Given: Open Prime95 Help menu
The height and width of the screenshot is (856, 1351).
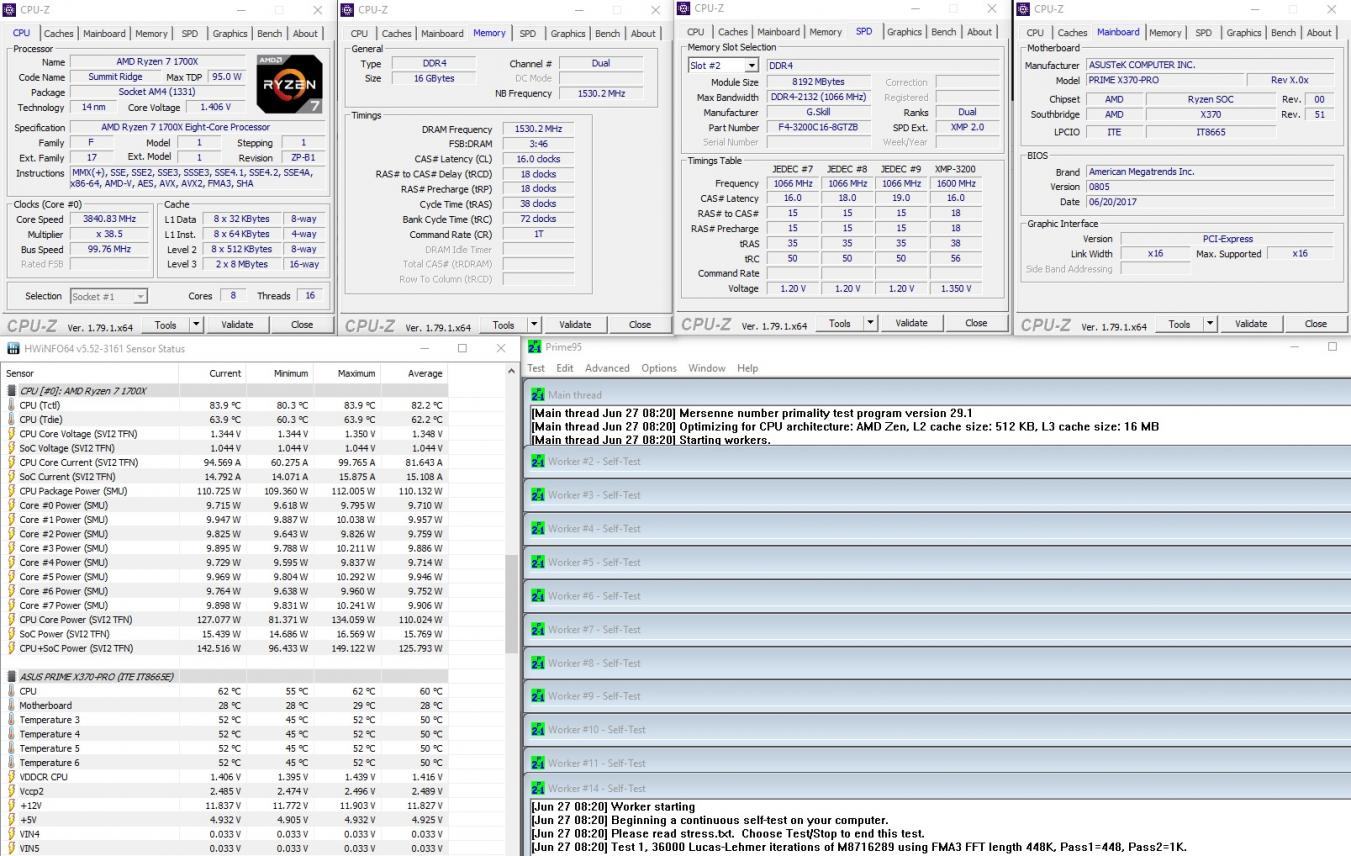Looking at the screenshot, I should click(x=747, y=368).
